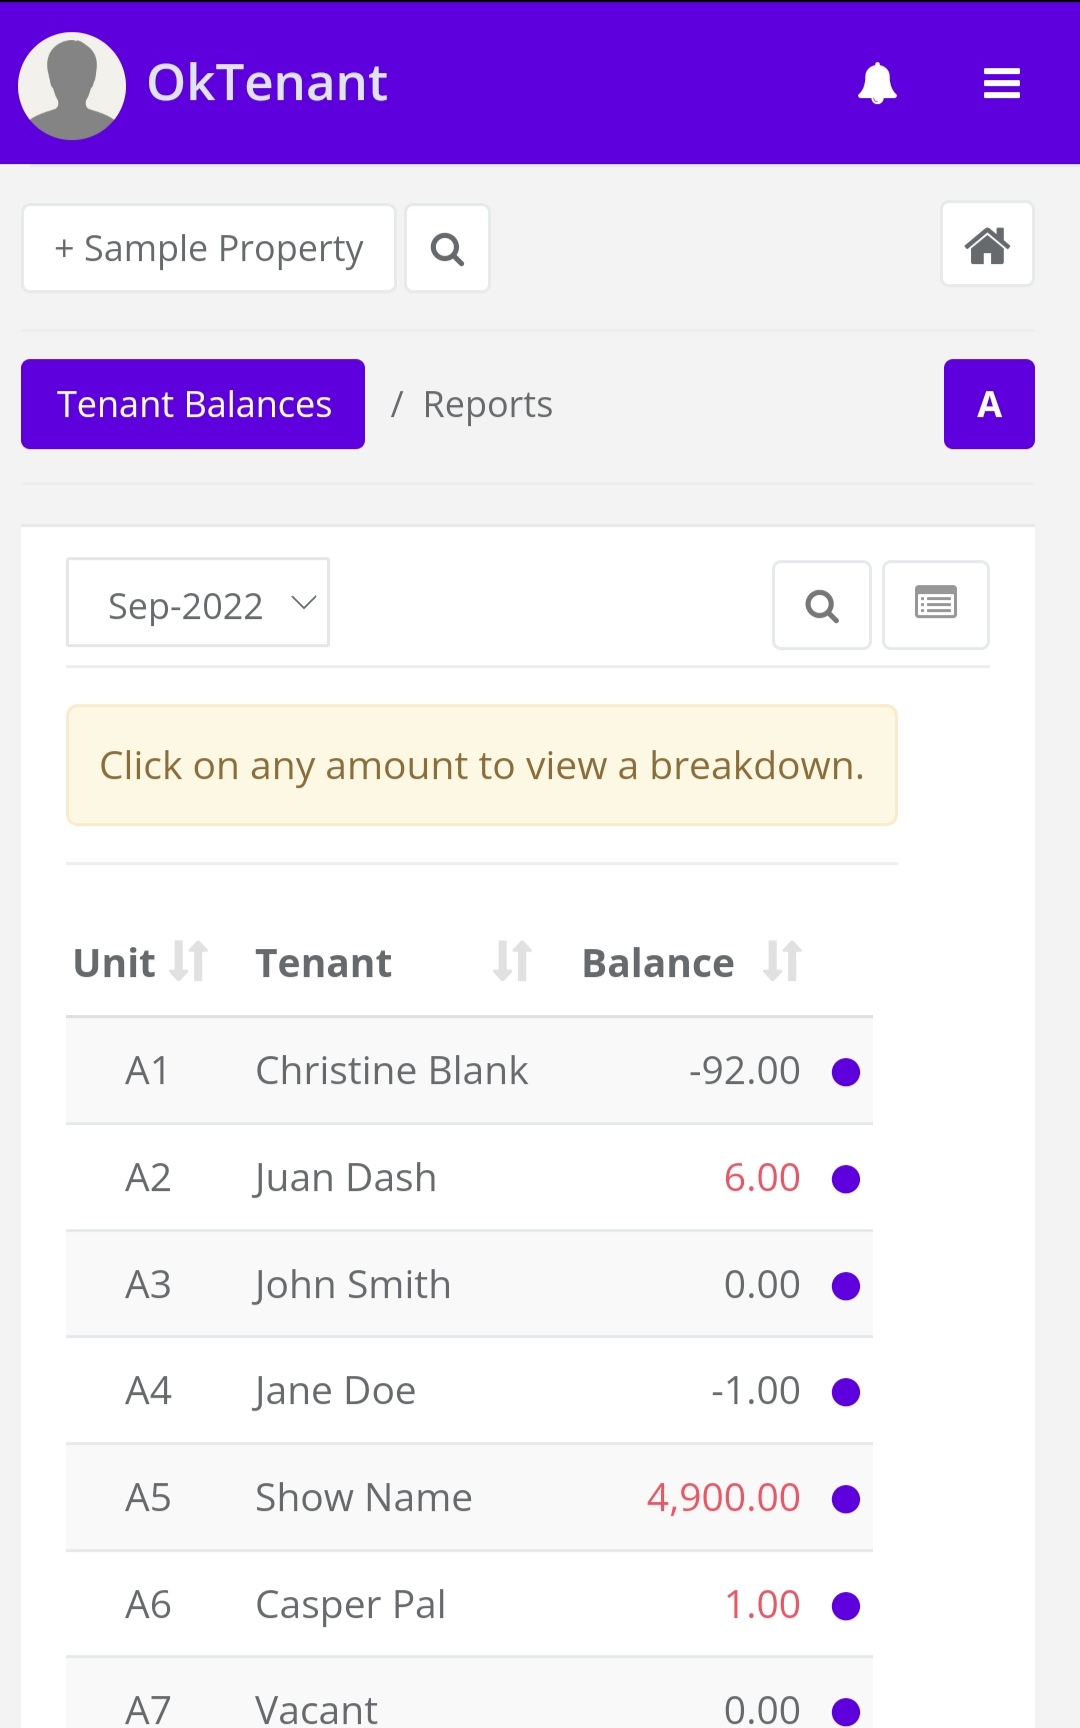View breakdown of 4,900.00 balance
This screenshot has width=1080, height=1728.
coord(723,1498)
